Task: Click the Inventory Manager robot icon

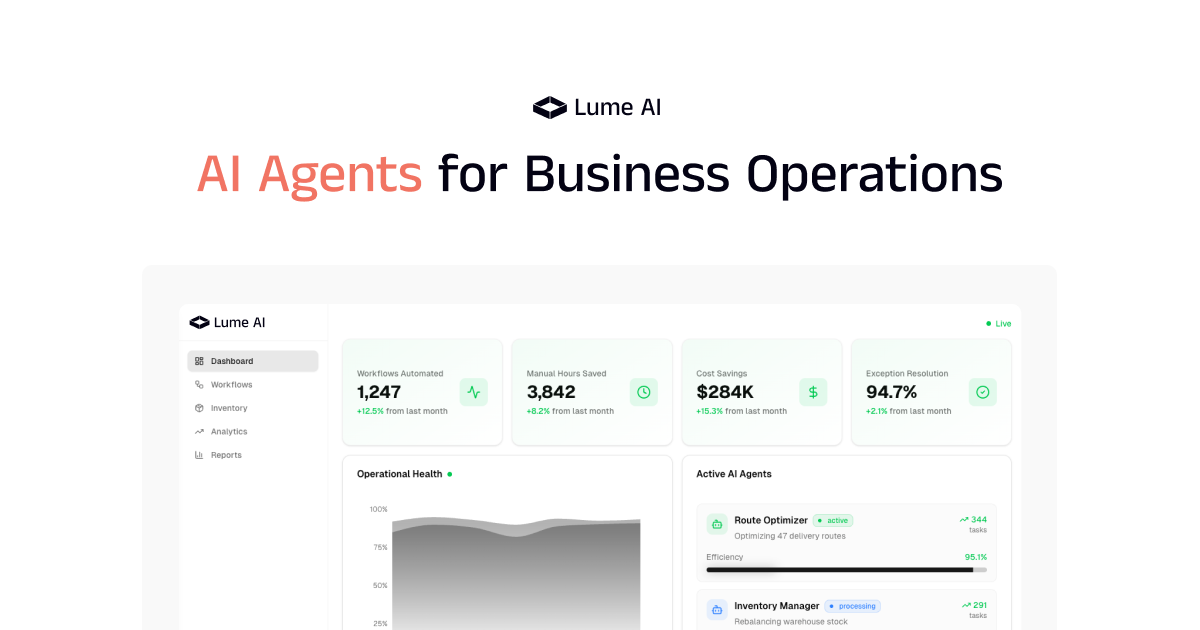Action: (716, 610)
